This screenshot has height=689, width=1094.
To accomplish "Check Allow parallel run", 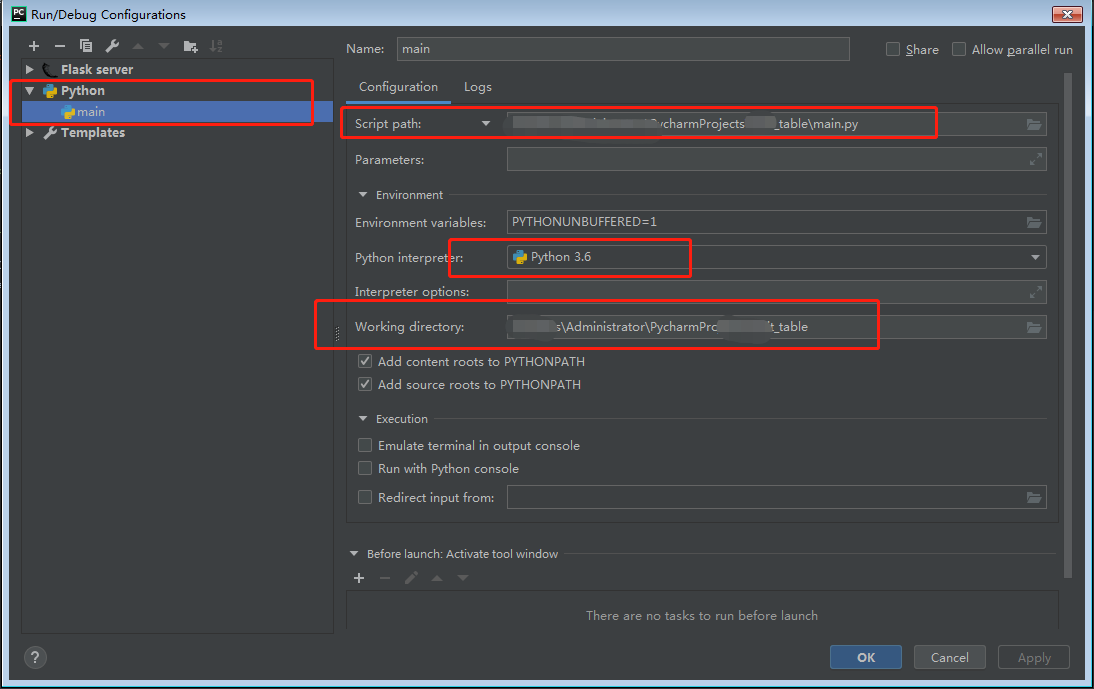I will point(958,48).
